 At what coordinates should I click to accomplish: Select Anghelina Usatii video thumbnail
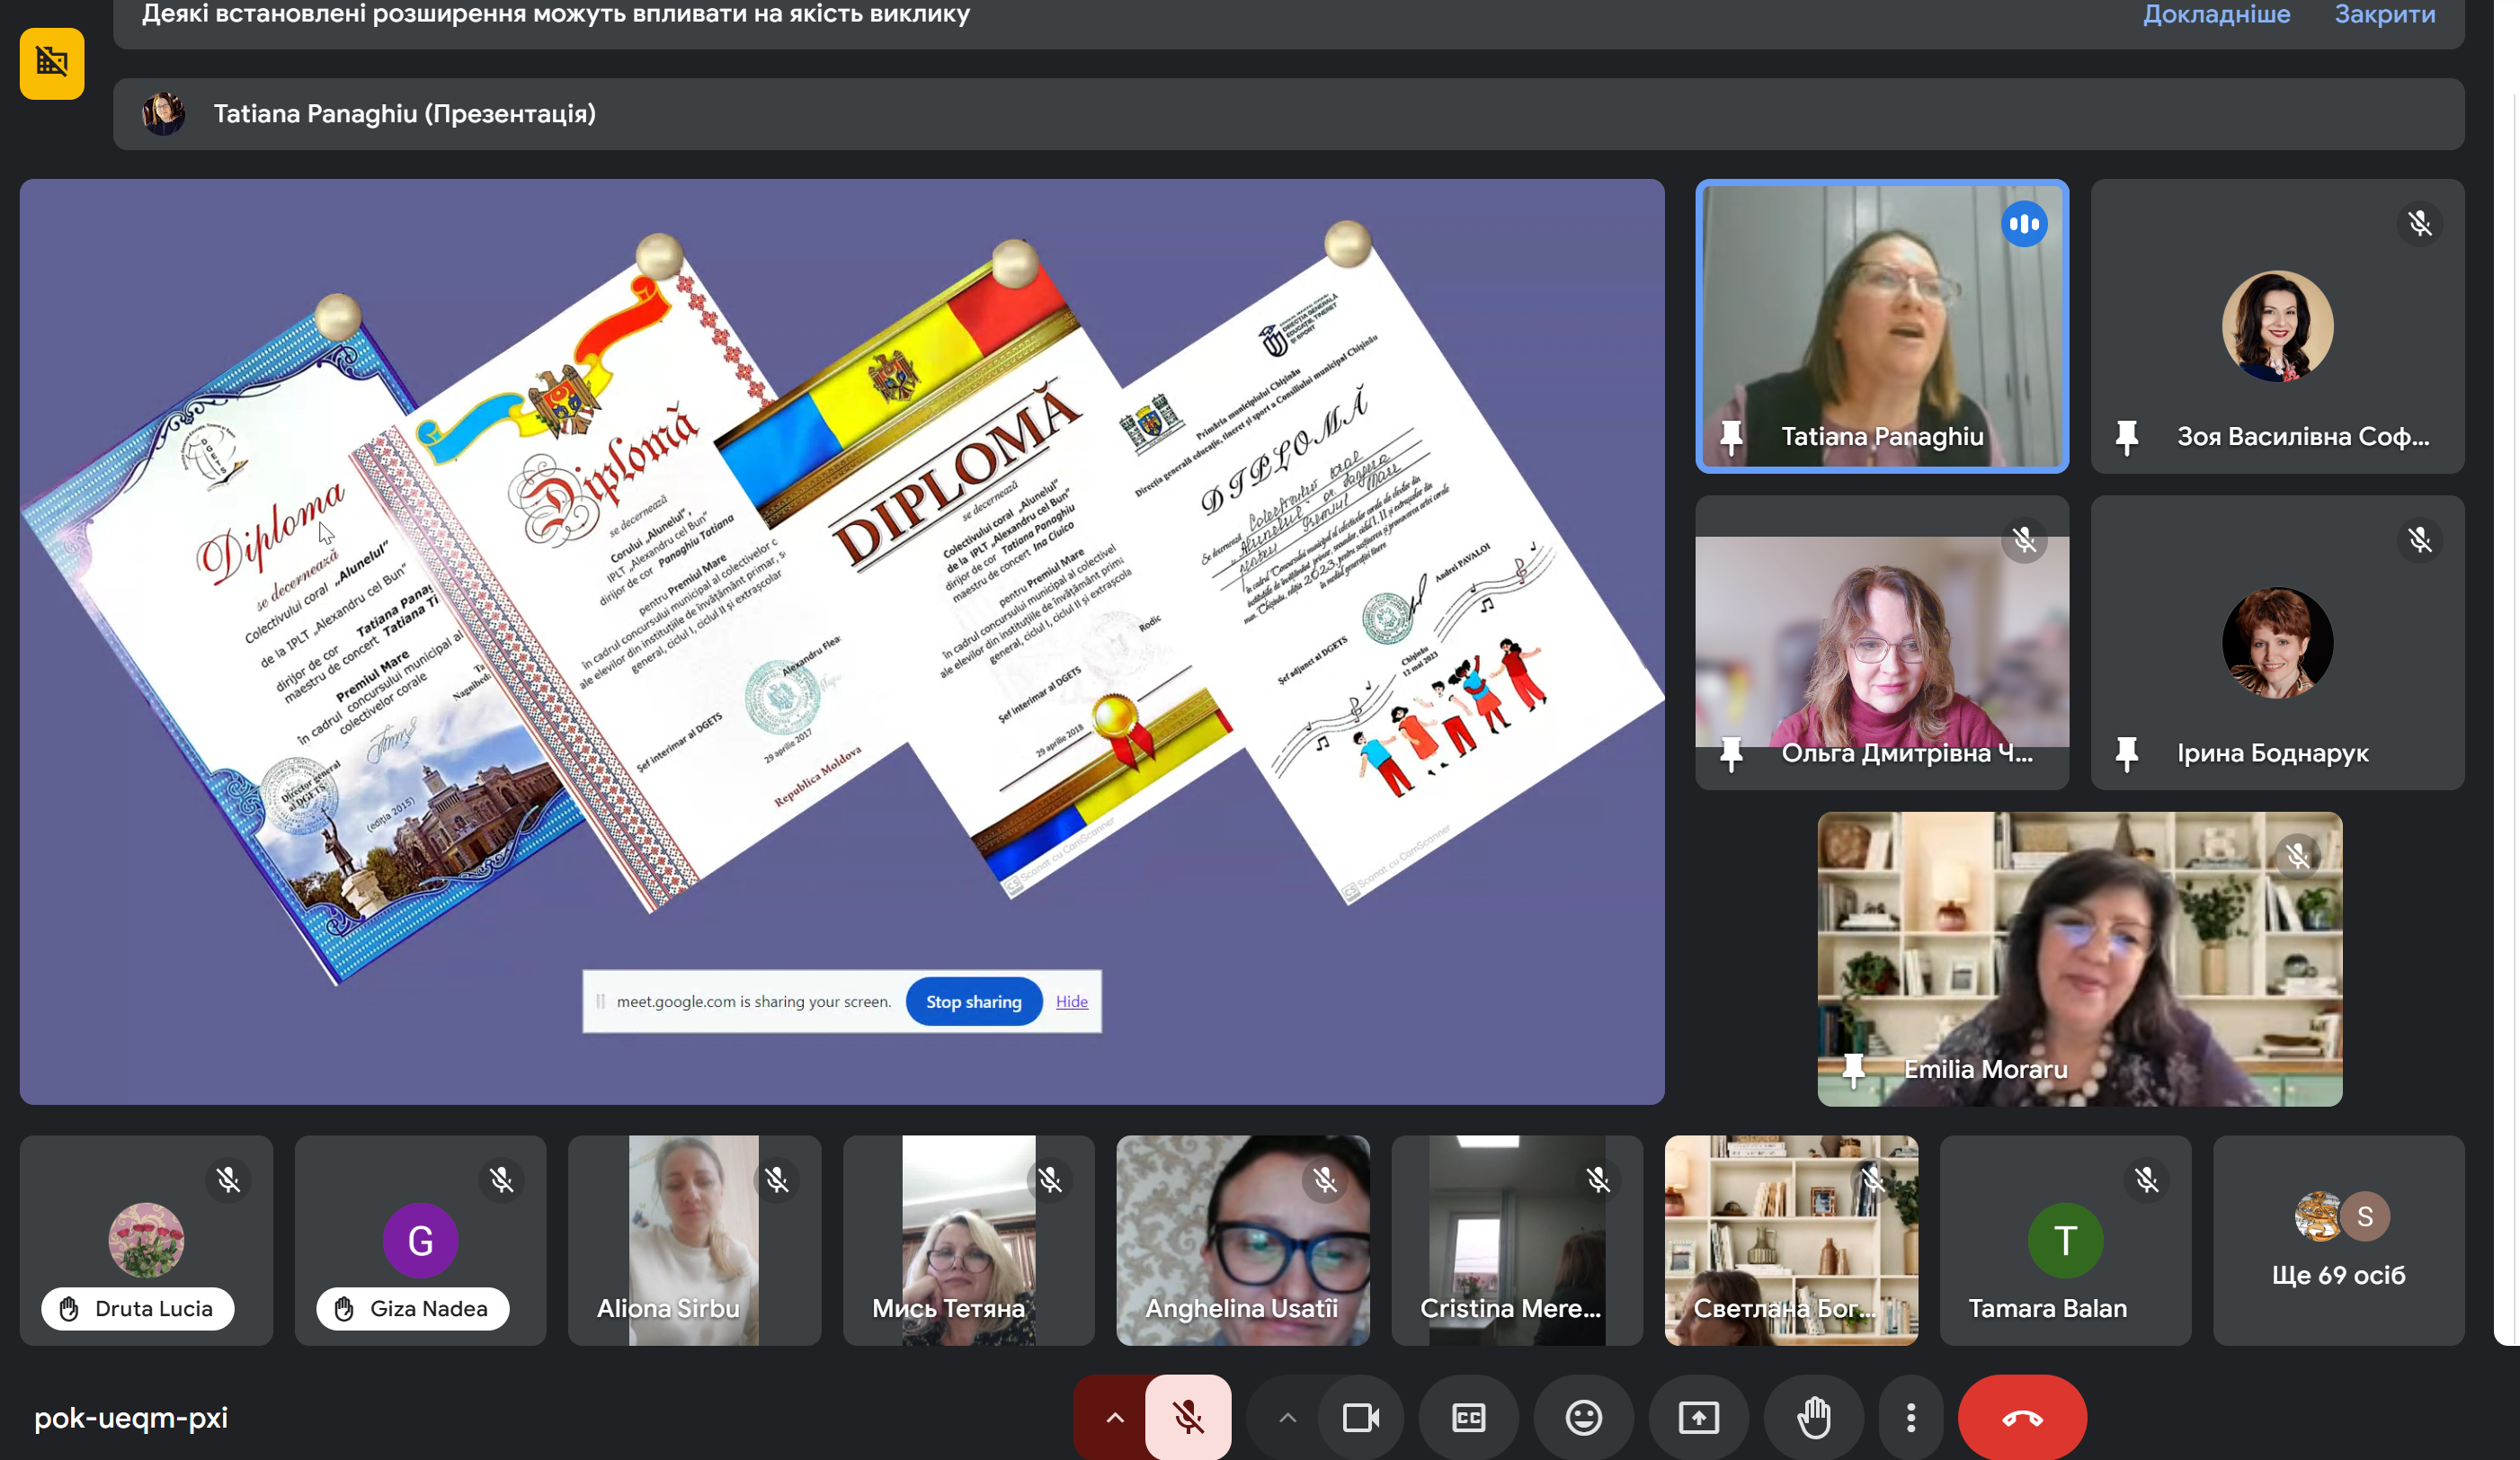(1243, 1240)
